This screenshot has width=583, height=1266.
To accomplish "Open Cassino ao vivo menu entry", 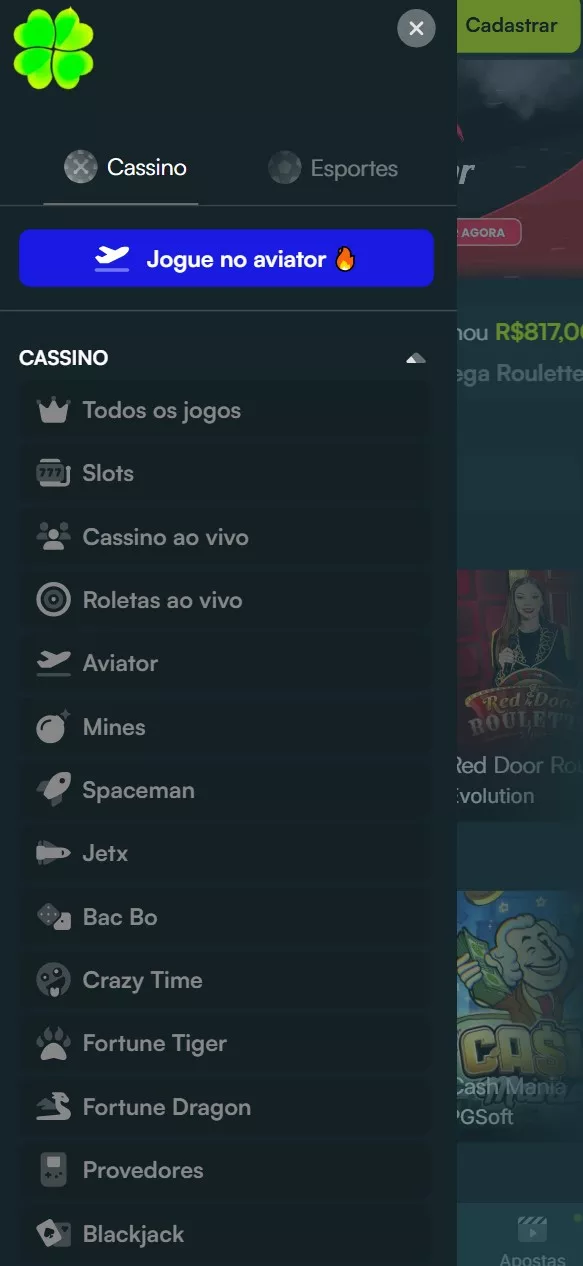I will click(x=226, y=537).
